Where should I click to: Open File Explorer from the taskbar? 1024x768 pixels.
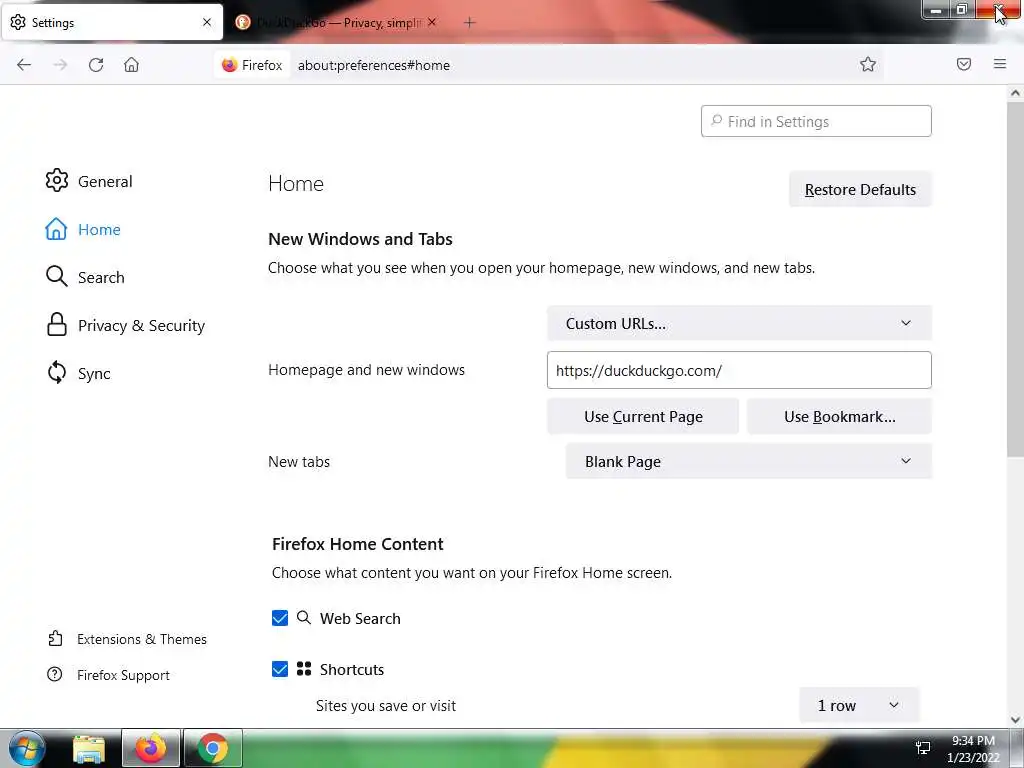(89, 749)
